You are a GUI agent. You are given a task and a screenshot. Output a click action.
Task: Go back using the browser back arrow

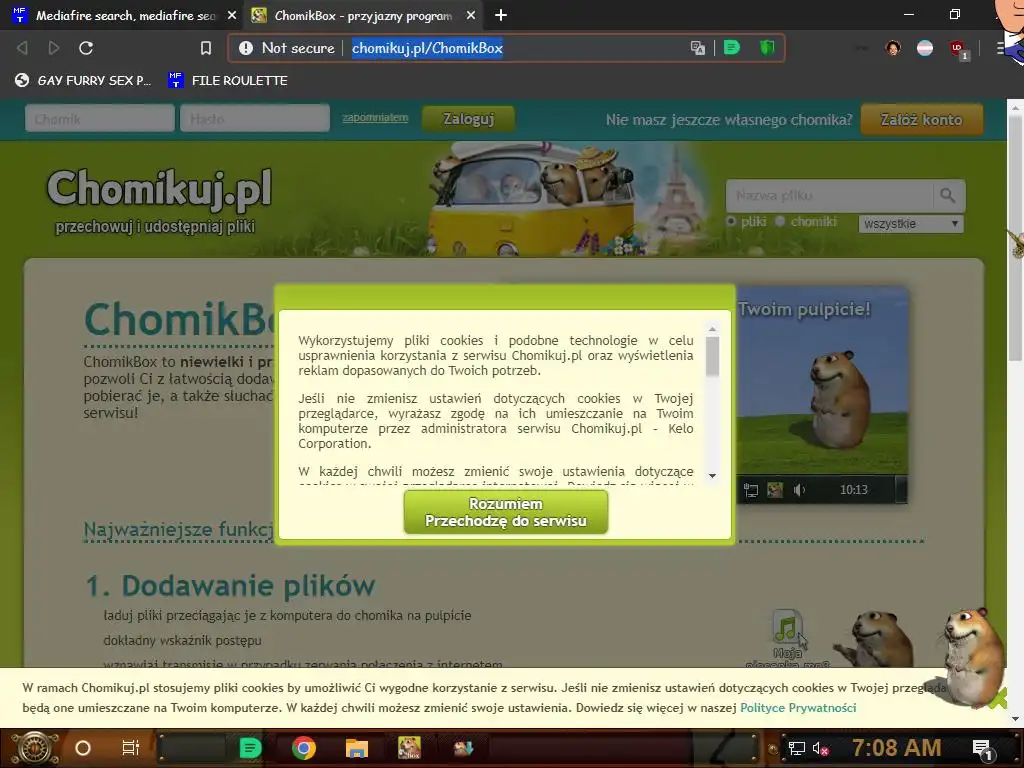click(x=22, y=48)
